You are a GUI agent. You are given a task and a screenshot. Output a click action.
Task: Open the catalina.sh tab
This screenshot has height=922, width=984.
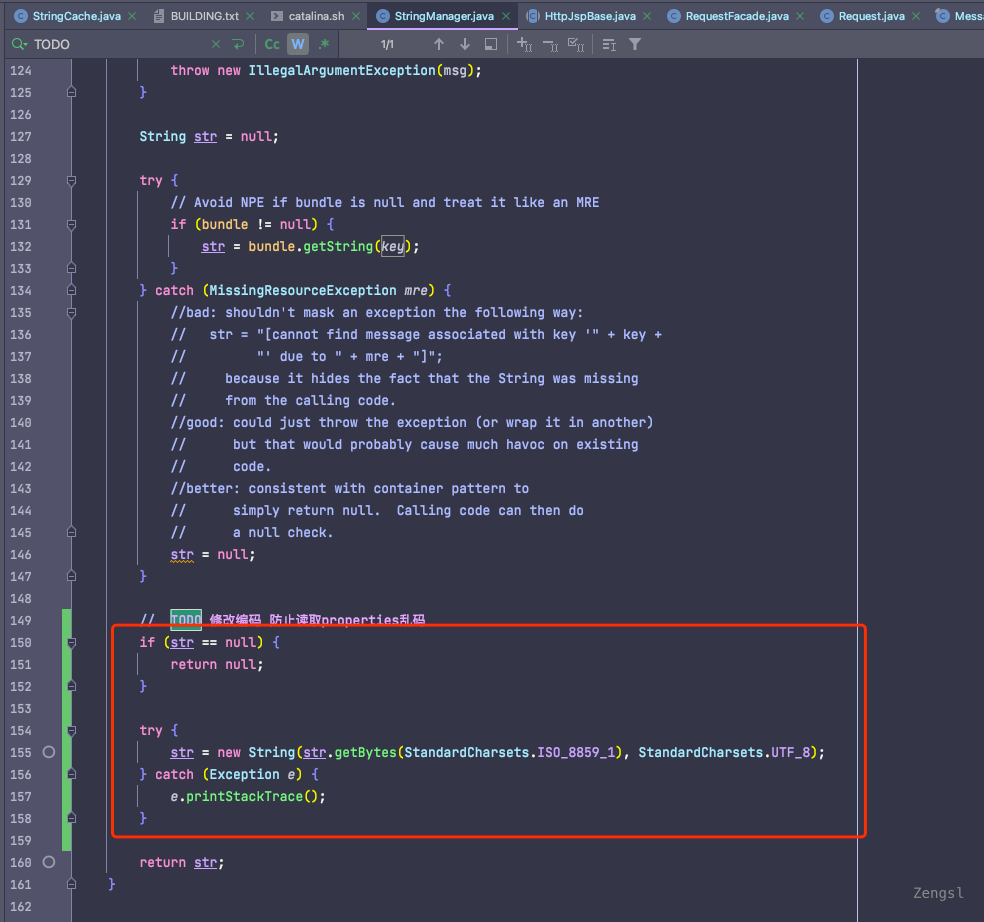[315, 16]
